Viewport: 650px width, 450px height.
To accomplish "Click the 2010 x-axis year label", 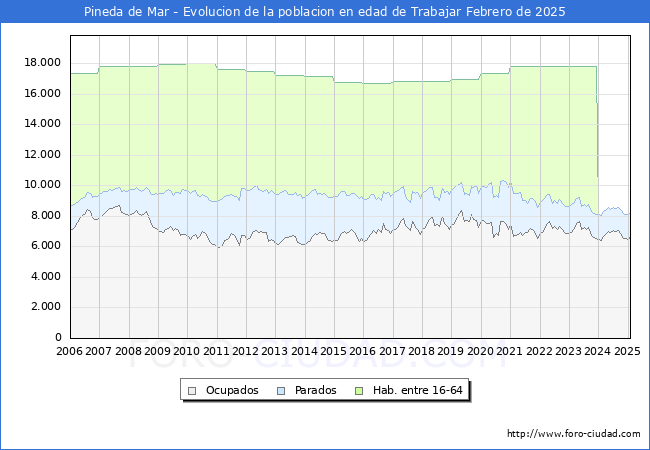I will [x=187, y=351].
